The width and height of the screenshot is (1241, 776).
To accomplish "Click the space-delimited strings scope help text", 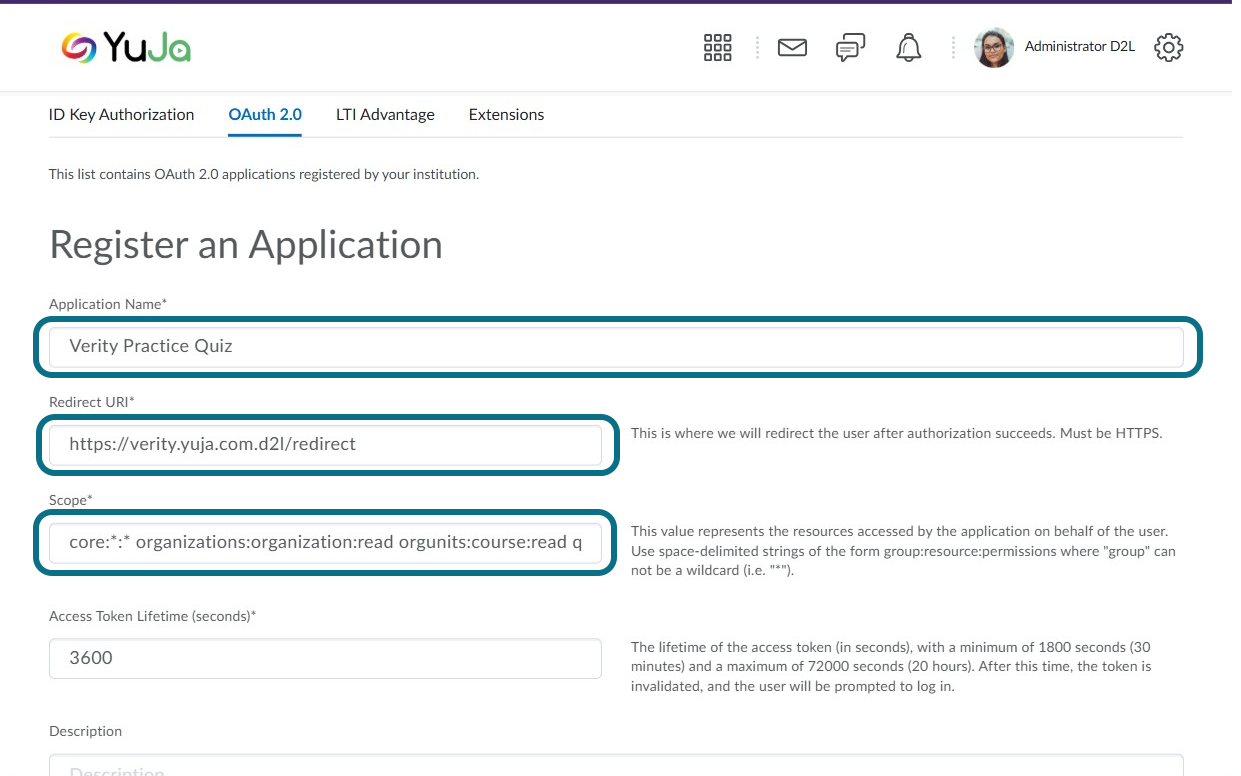I will tap(903, 551).
